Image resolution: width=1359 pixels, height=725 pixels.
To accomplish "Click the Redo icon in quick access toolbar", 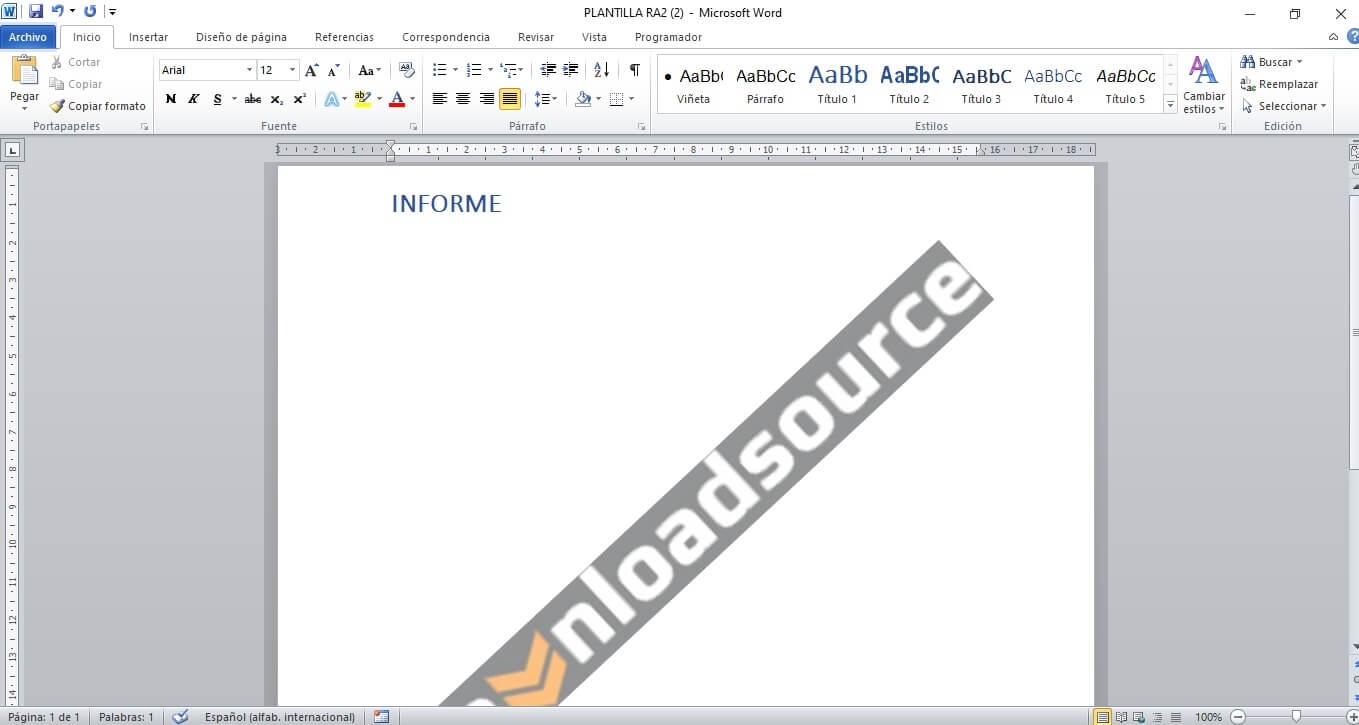I will click(x=90, y=12).
